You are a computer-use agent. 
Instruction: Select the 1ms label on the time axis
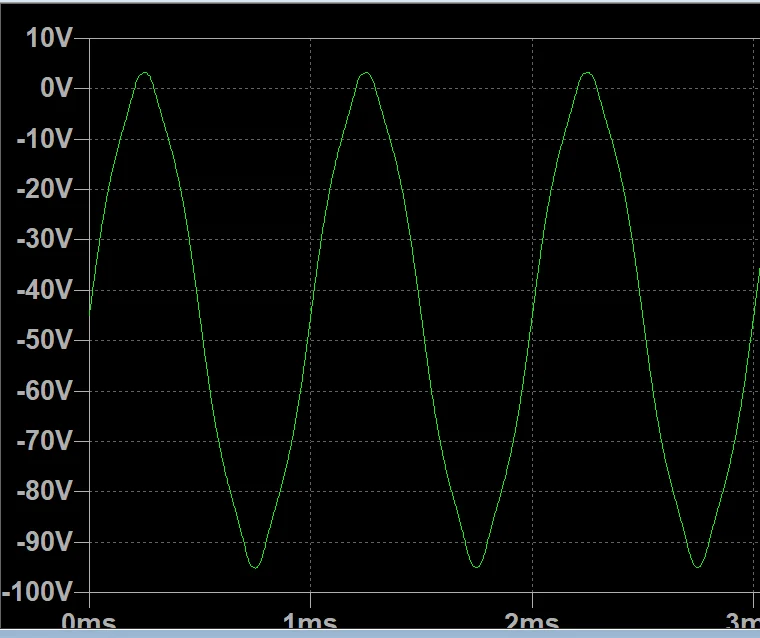(310, 623)
